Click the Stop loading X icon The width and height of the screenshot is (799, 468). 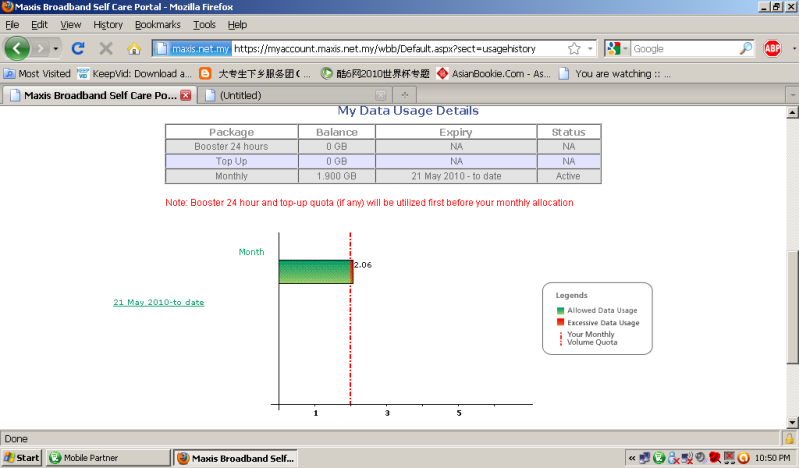106,48
